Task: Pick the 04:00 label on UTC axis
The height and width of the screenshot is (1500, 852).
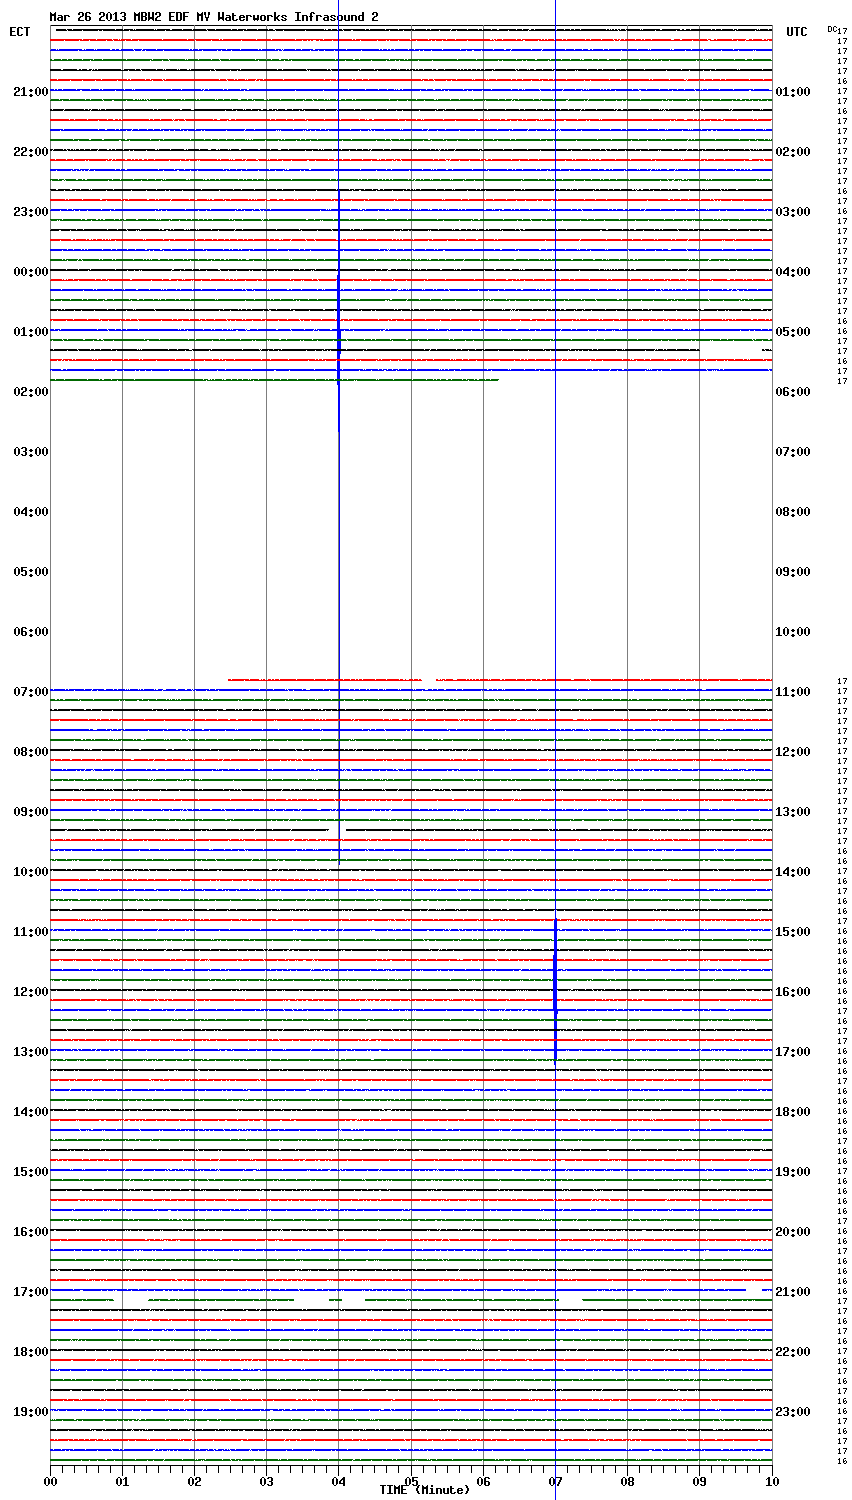Action: coord(793,272)
